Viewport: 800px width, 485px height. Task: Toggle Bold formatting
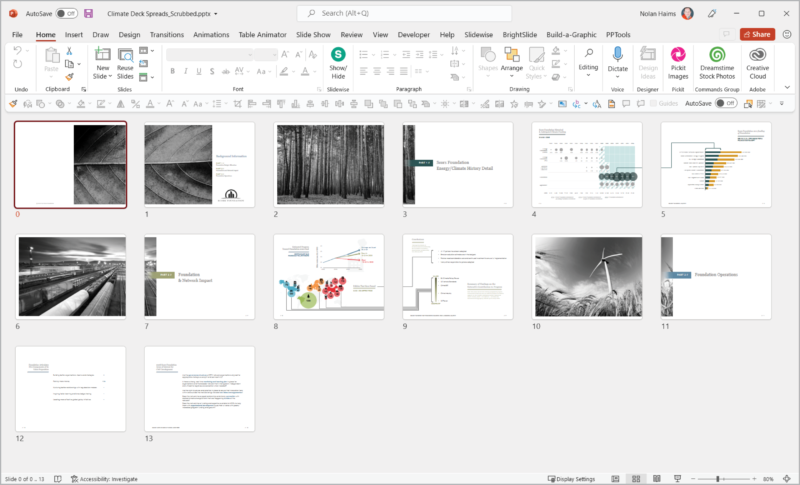pyautogui.click(x=172, y=71)
